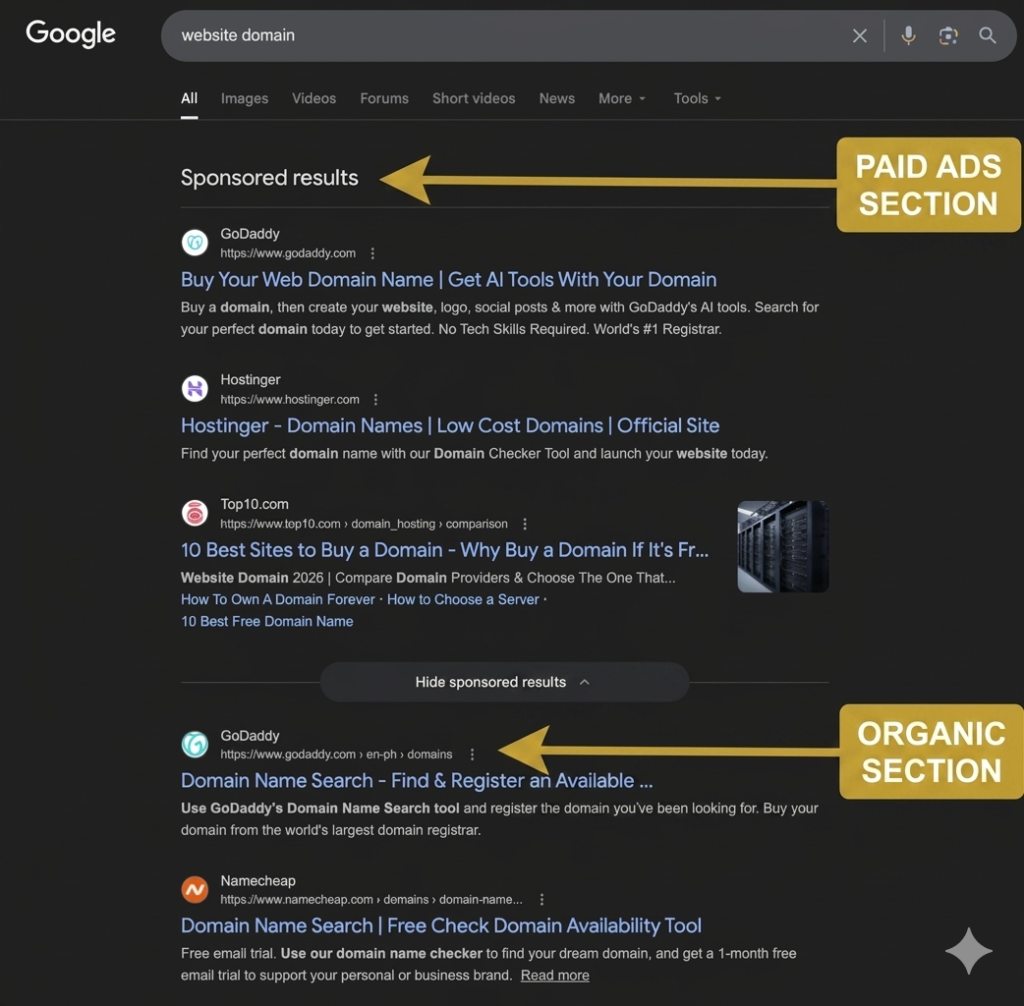Clear the search box with X icon
The width and height of the screenshot is (1024, 1006).
click(x=859, y=35)
